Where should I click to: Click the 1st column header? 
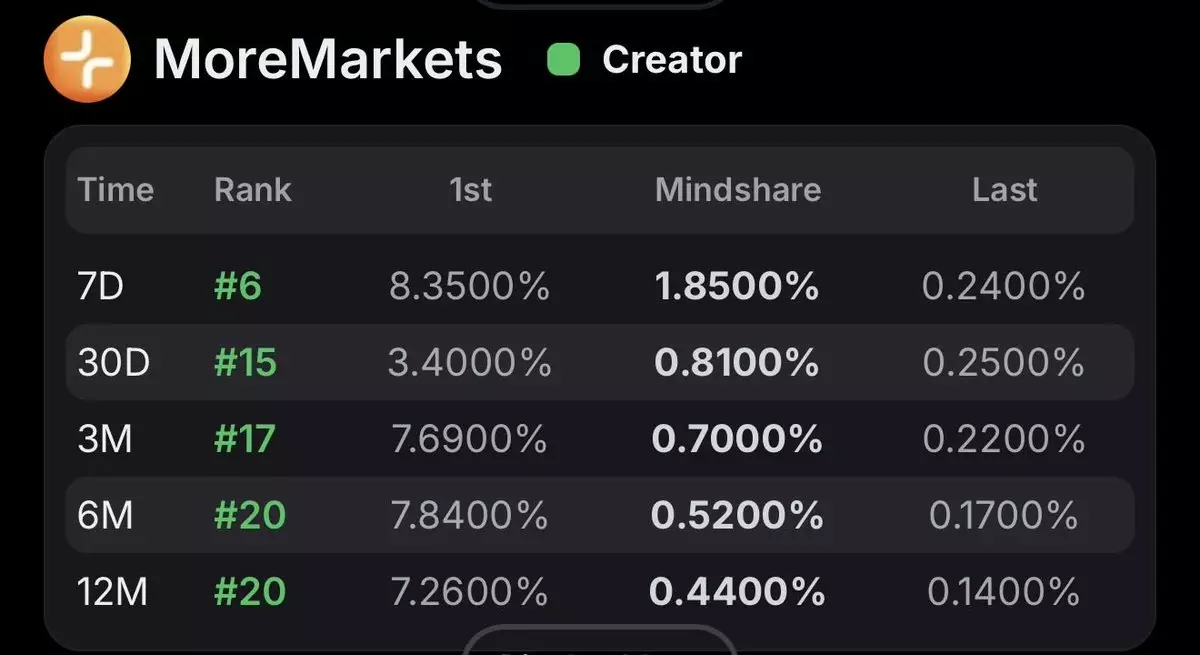tap(470, 190)
